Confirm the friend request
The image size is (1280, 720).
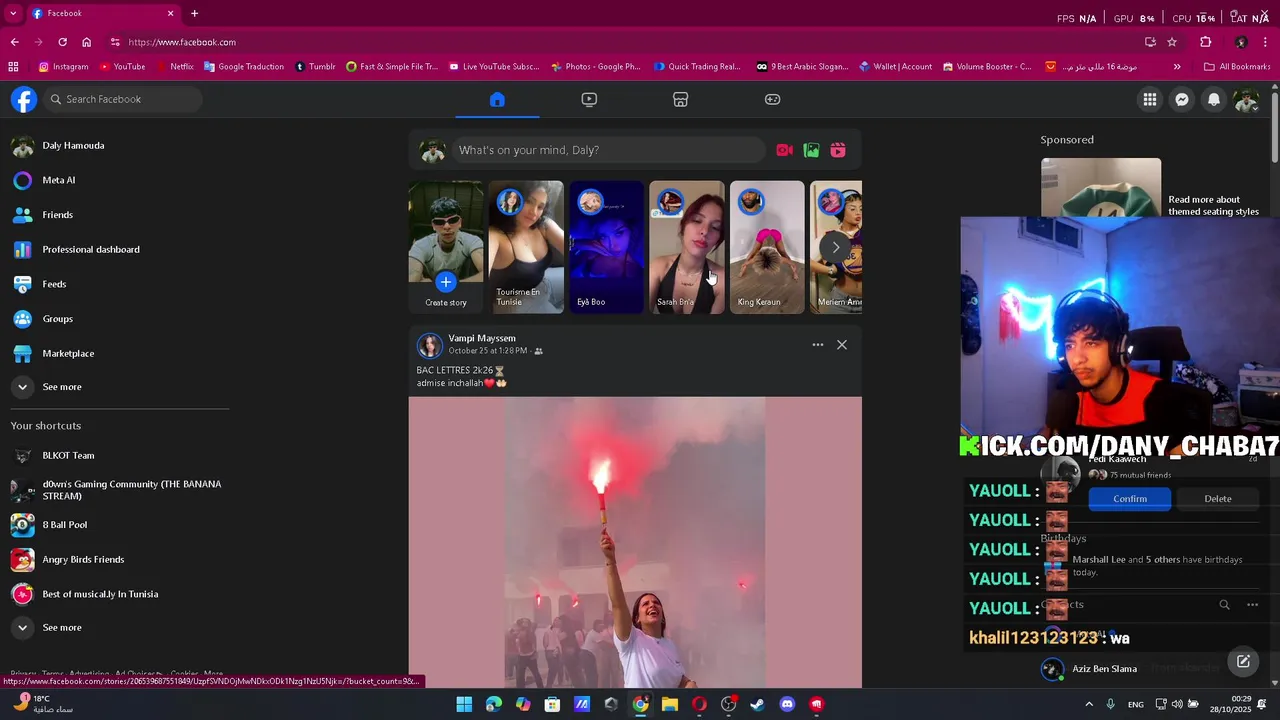point(1130,499)
